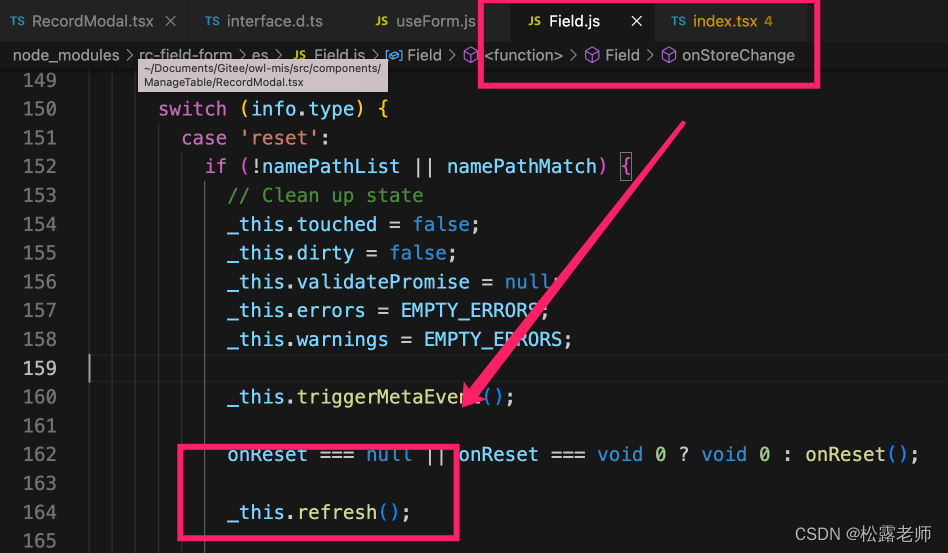The image size is (948, 553).
Task: Click line number 164 in the gutter
Action: pos(40,513)
